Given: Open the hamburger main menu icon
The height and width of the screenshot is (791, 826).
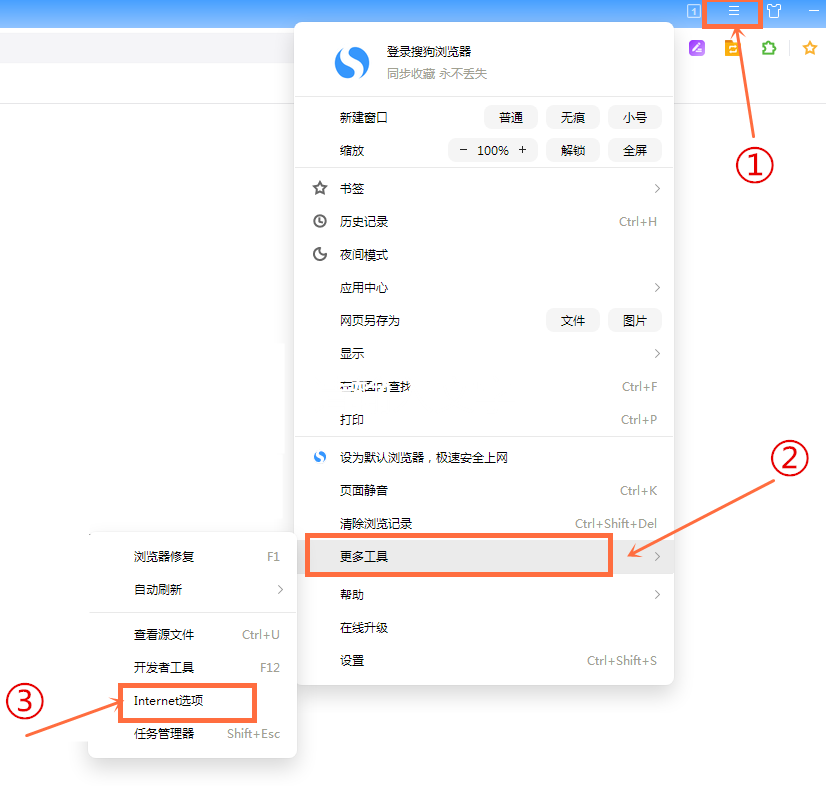Looking at the screenshot, I should pyautogui.click(x=733, y=13).
